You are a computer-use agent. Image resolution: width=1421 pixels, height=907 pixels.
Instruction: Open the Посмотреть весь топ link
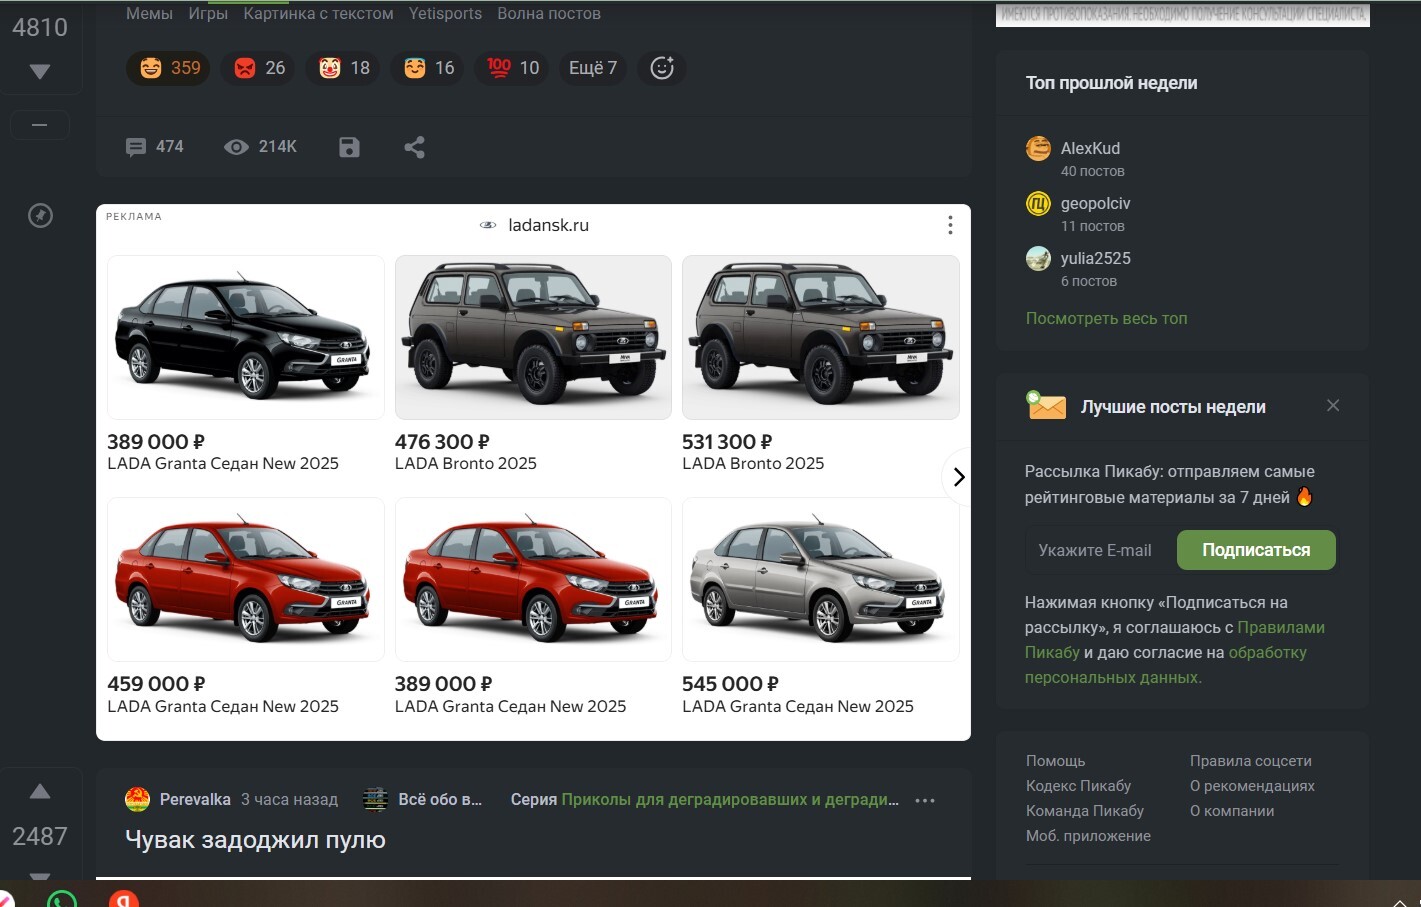click(x=1106, y=318)
